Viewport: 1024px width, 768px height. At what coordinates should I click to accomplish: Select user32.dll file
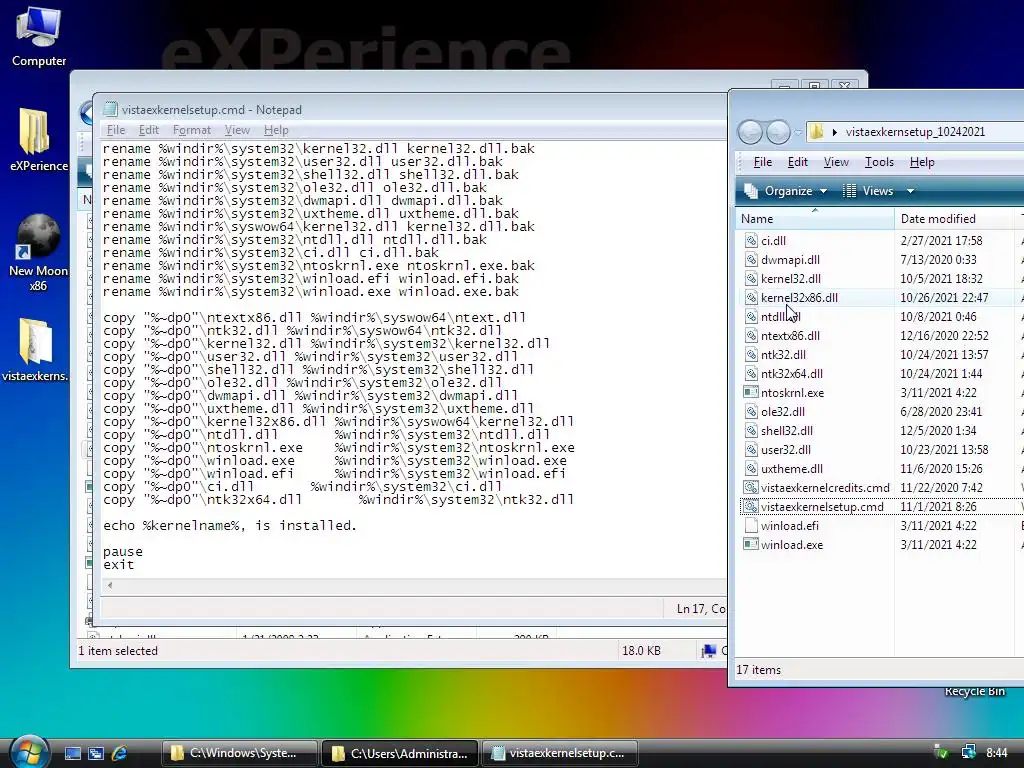tap(786, 449)
